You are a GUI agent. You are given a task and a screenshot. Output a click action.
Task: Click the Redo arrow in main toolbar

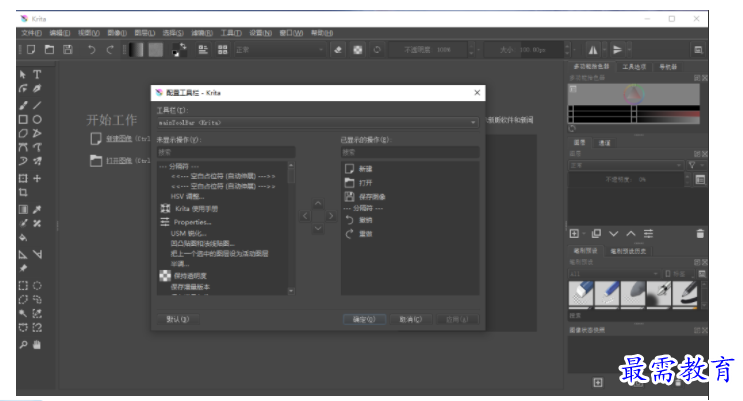110,49
